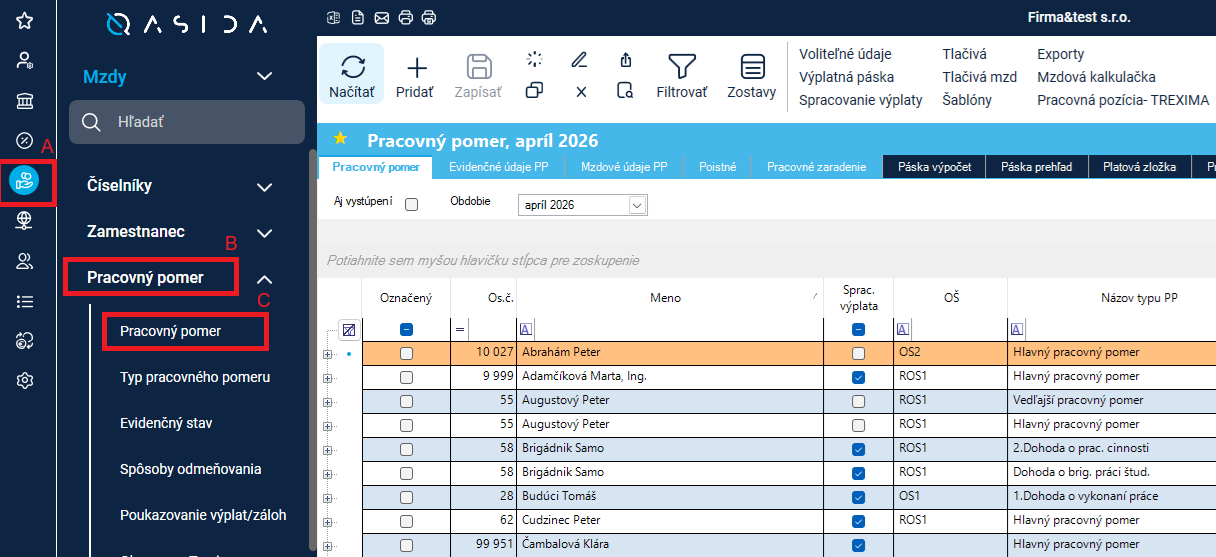This screenshot has width=1216, height=557.
Task: Open the user settings icon in left rail
Action: tap(25, 60)
